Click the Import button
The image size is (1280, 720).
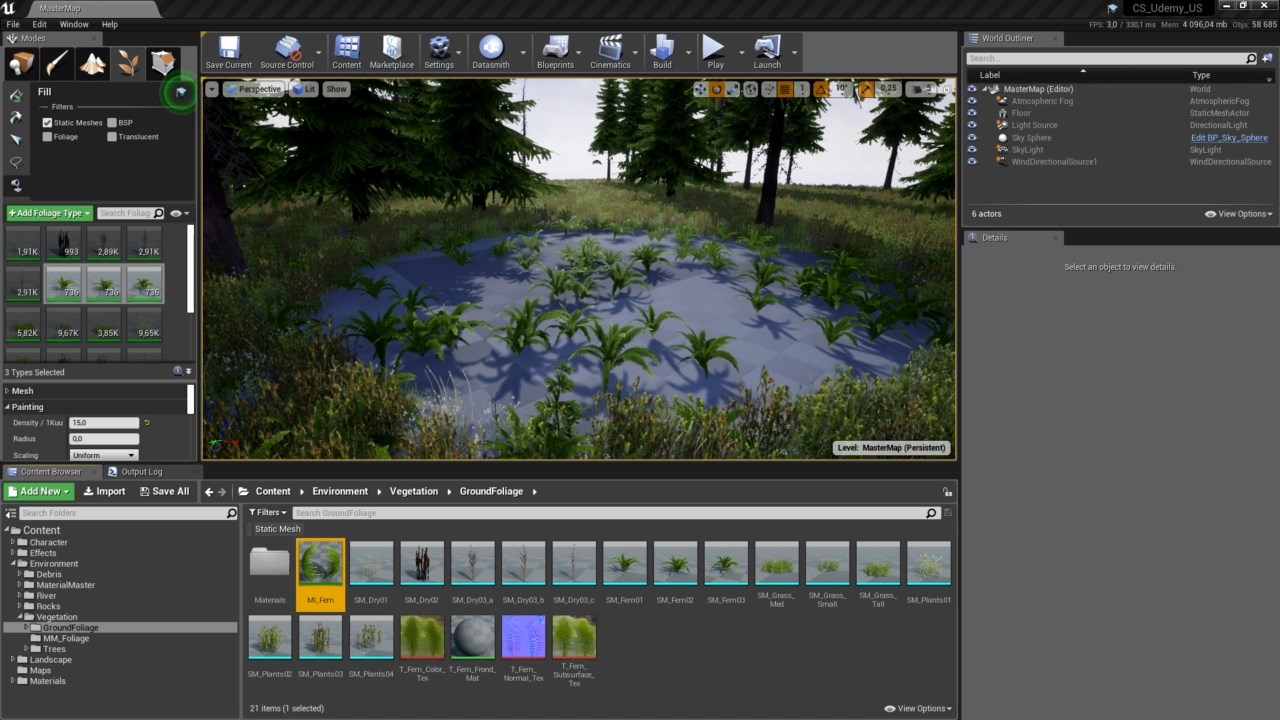(104, 491)
